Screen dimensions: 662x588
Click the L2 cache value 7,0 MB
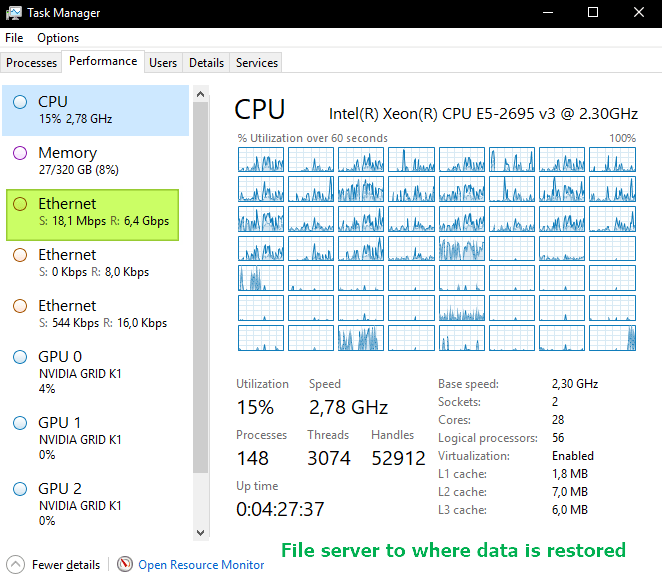[x=570, y=492]
